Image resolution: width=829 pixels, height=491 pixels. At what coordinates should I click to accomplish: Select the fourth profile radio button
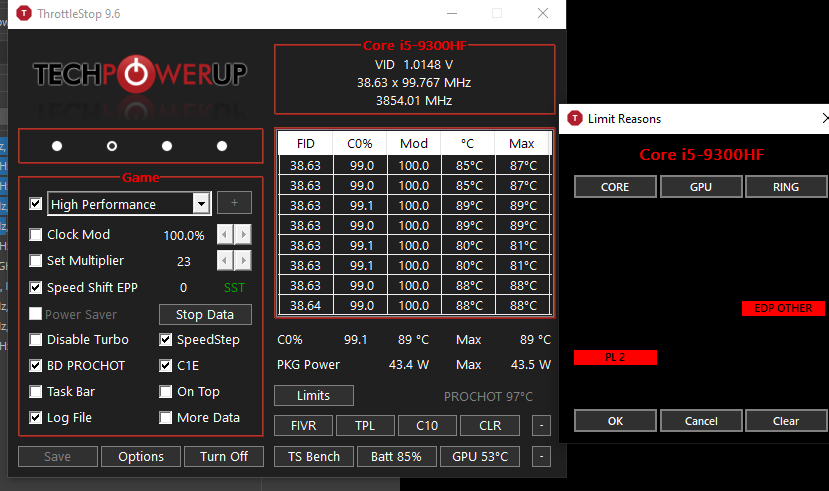tap(222, 146)
